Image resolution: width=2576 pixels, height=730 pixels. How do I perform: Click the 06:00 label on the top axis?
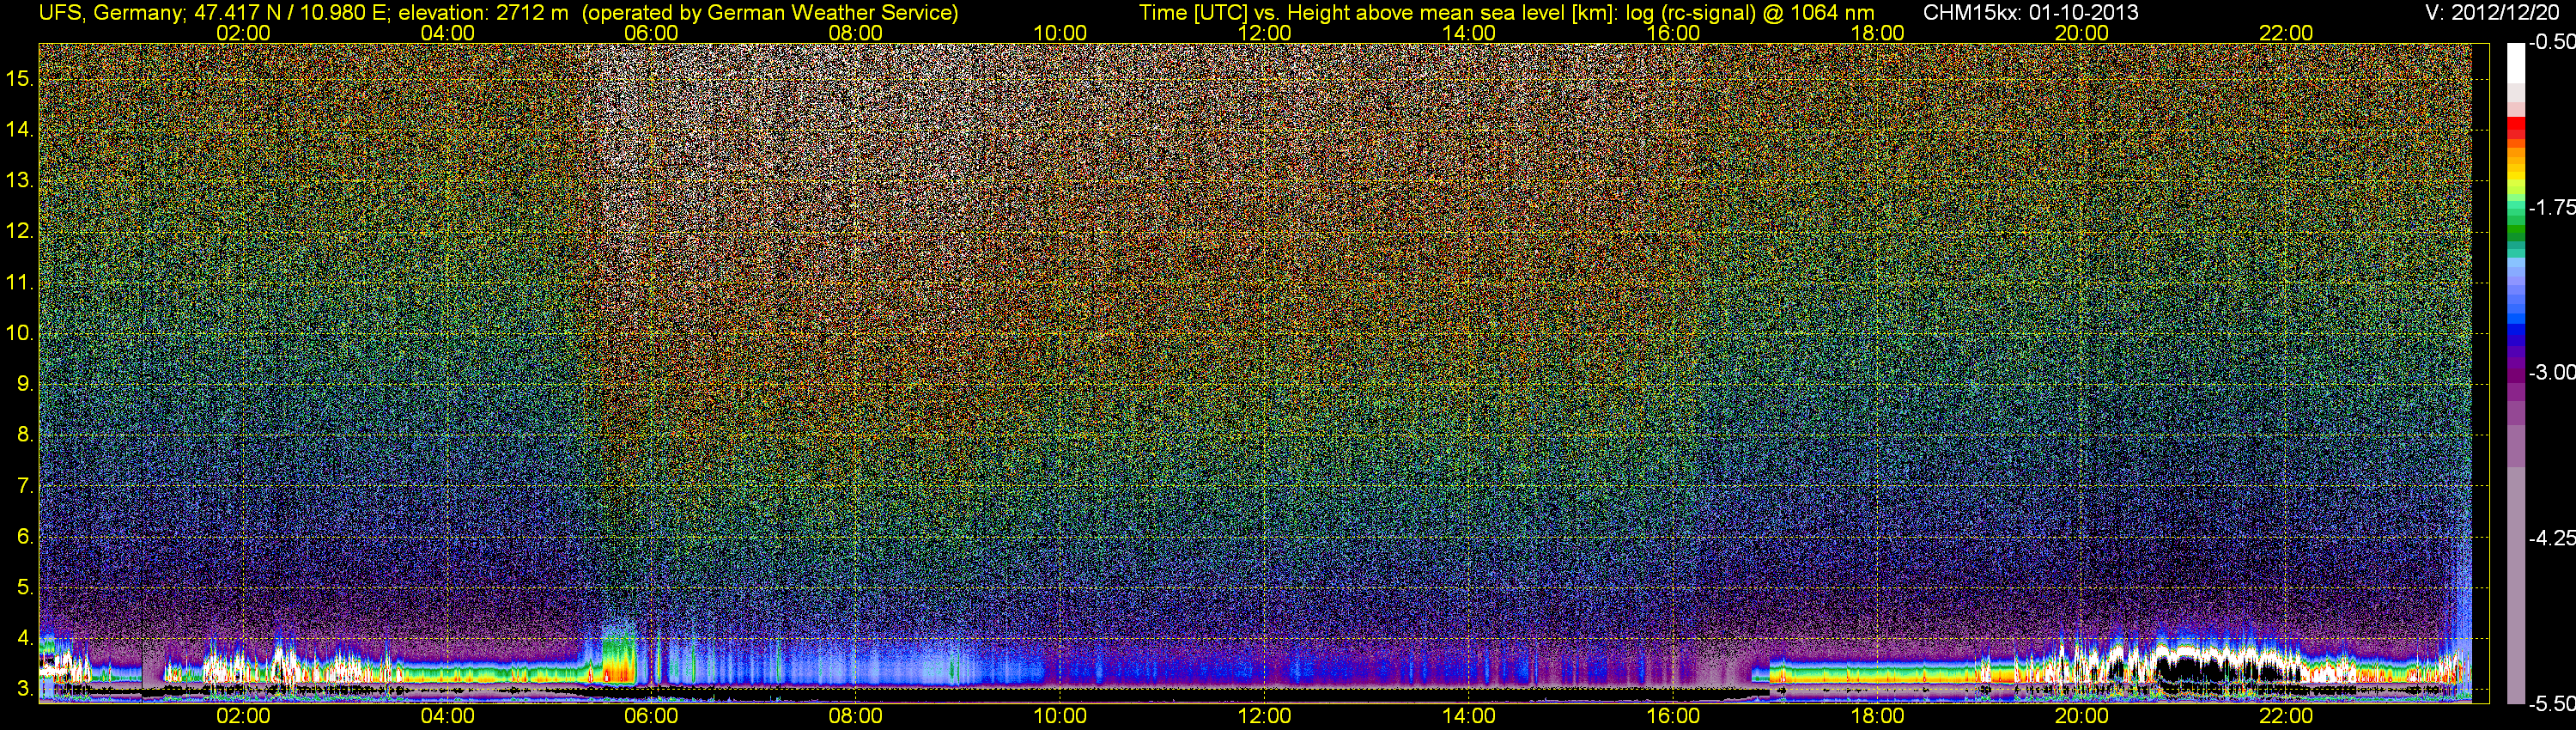point(651,33)
